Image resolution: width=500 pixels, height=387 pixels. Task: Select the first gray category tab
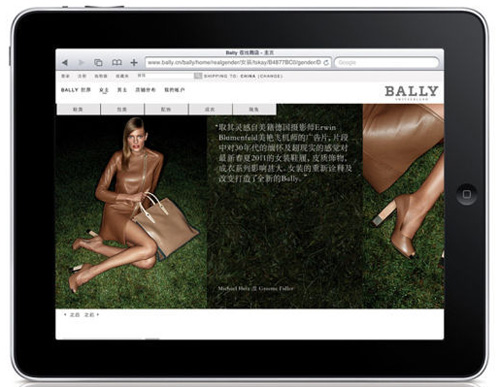[78, 109]
